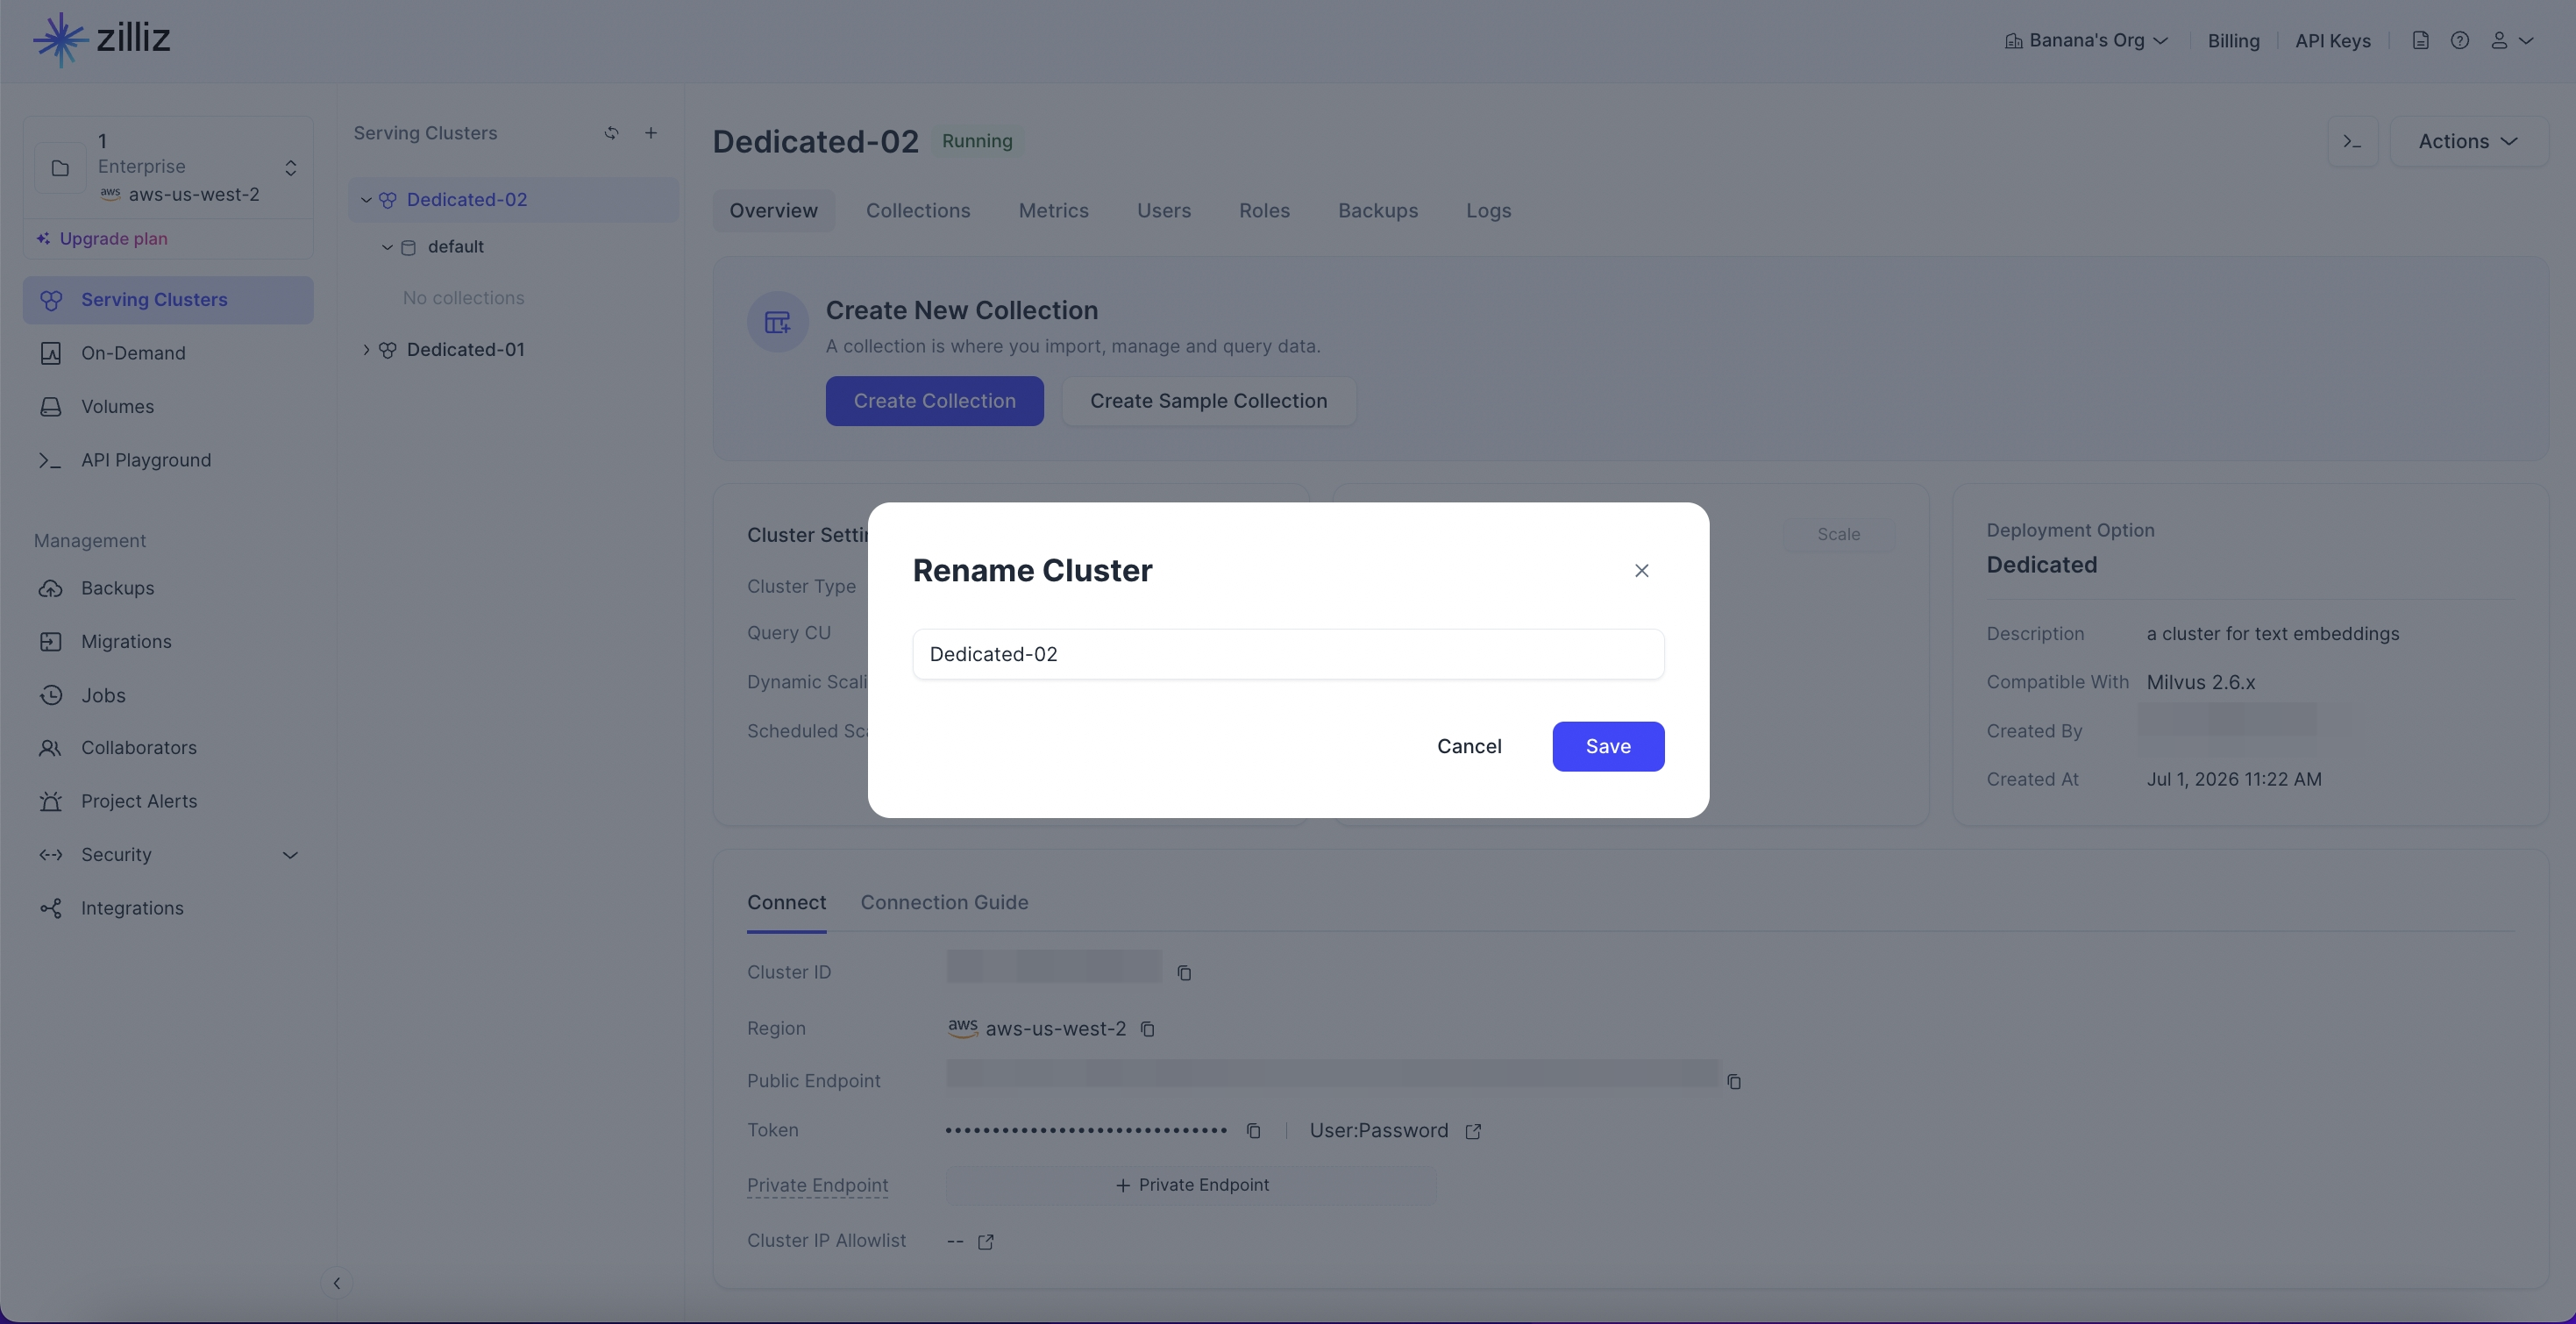Switch to the Metrics tab
This screenshot has width=2576, height=1324.
point(1053,211)
